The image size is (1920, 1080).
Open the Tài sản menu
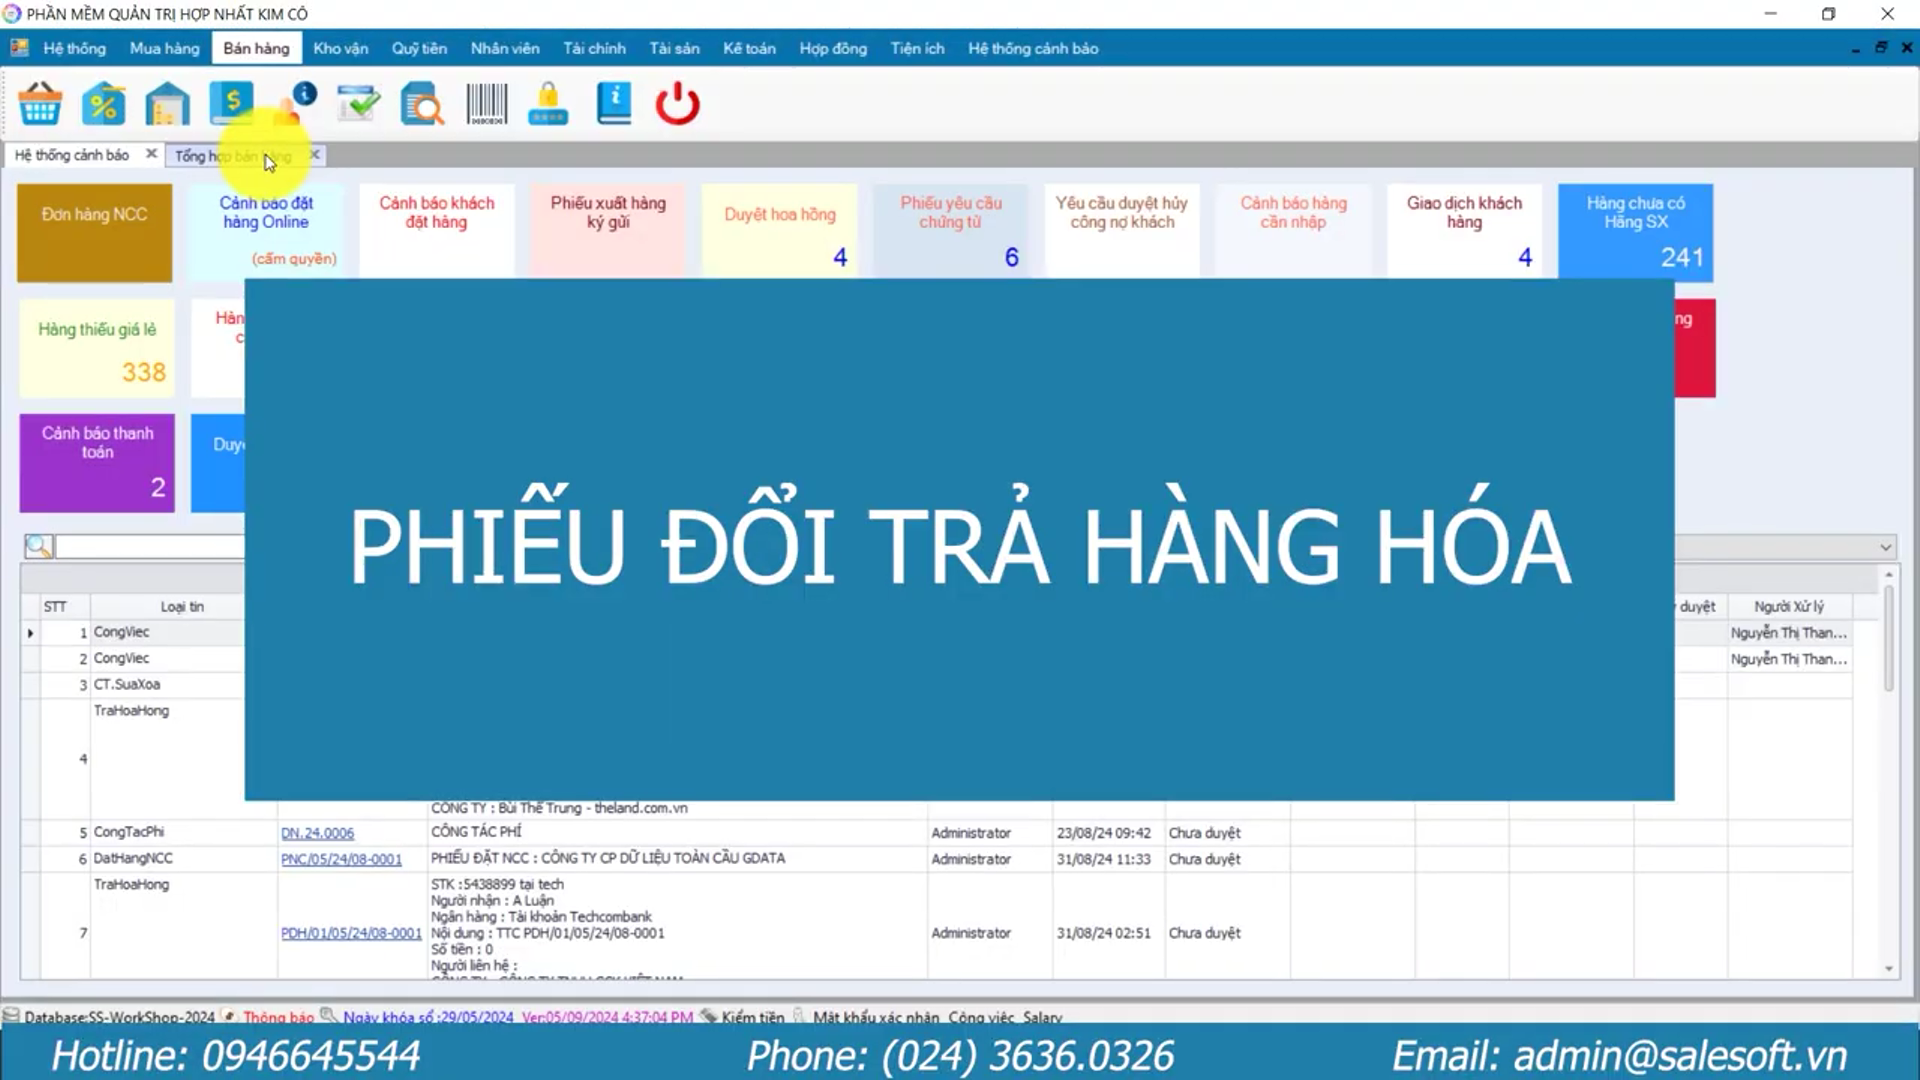pyautogui.click(x=674, y=48)
